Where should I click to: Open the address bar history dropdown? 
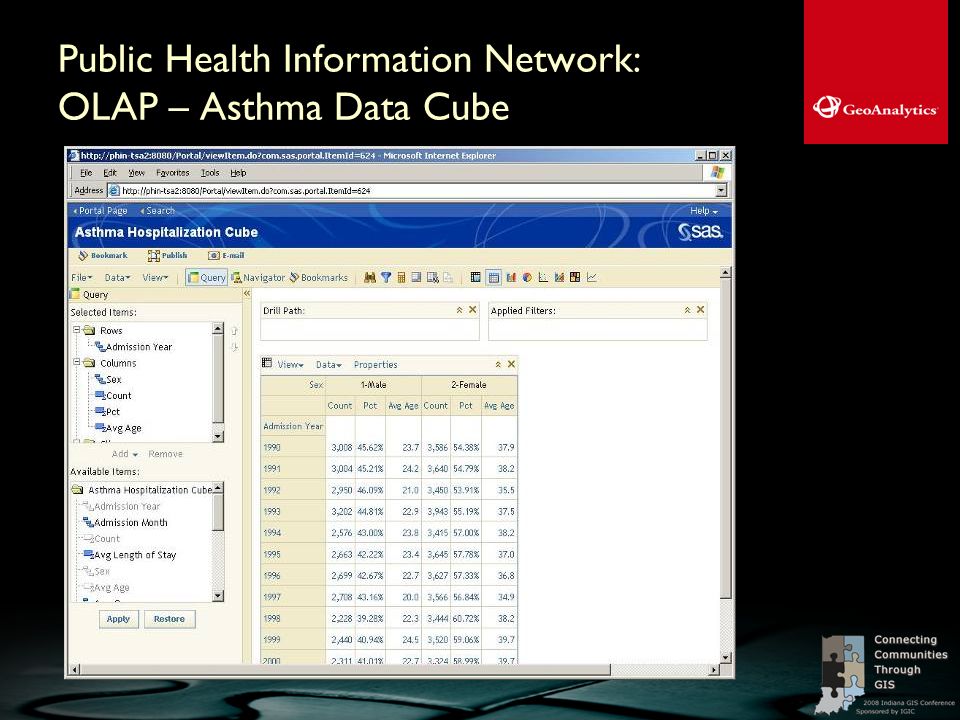pos(721,190)
